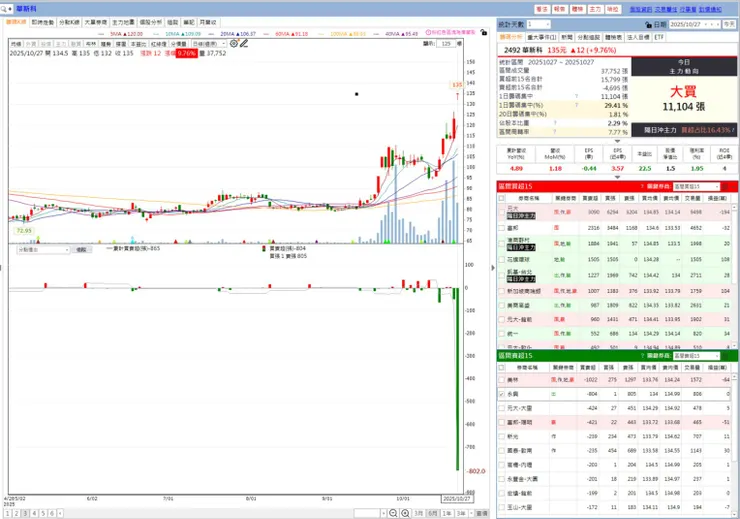Click the 今天 button
Viewport: 740px width, 519px height.
tap(730, 24)
